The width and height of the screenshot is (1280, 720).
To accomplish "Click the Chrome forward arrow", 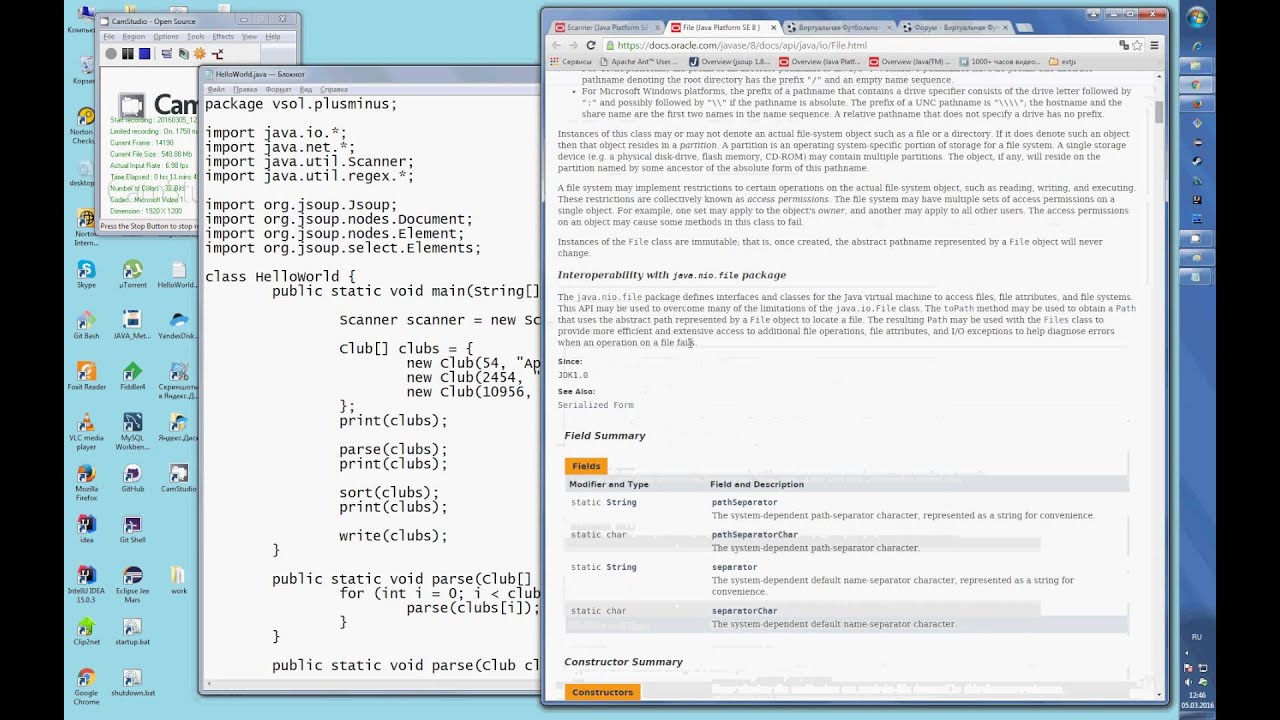I will point(574,45).
